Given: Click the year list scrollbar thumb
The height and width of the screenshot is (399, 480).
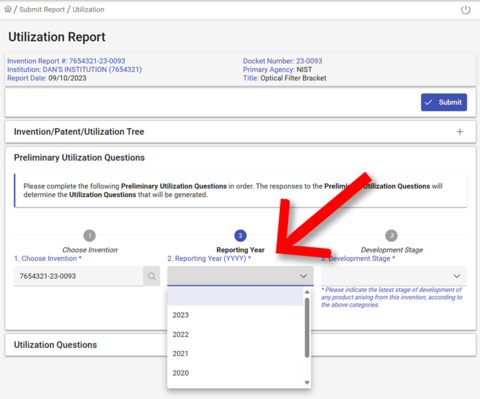Looking at the screenshot, I should pos(307,328).
